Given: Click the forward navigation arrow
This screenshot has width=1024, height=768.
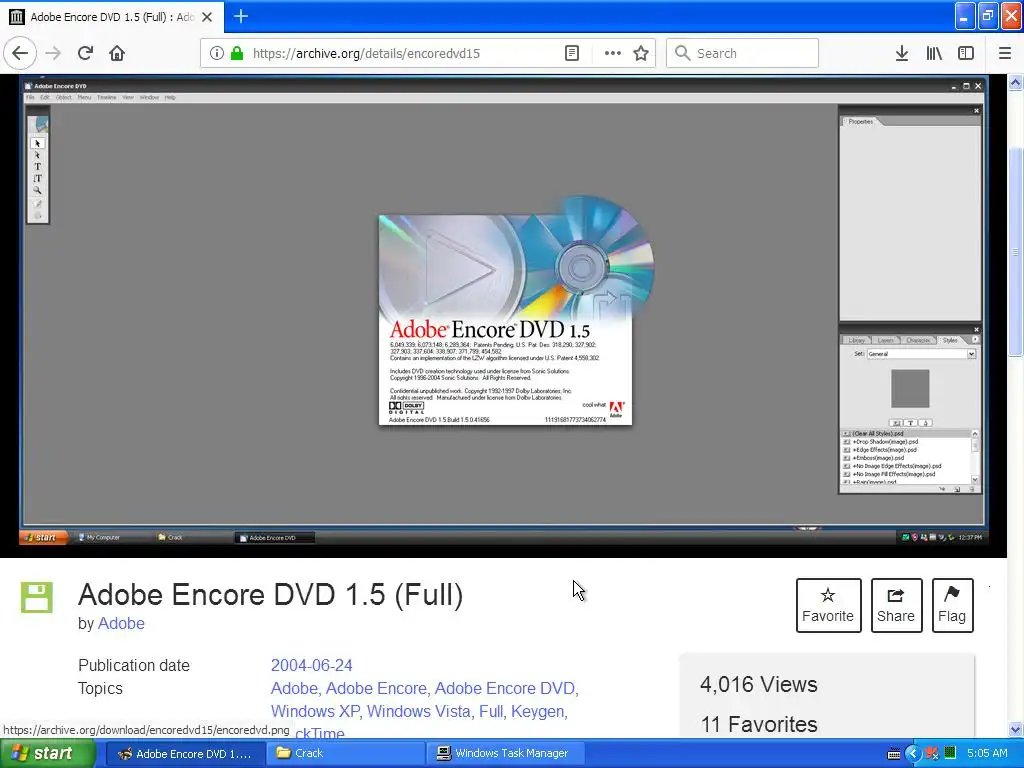Looking at the screenshot, I should pyautogui.click(x=53, y=54).
